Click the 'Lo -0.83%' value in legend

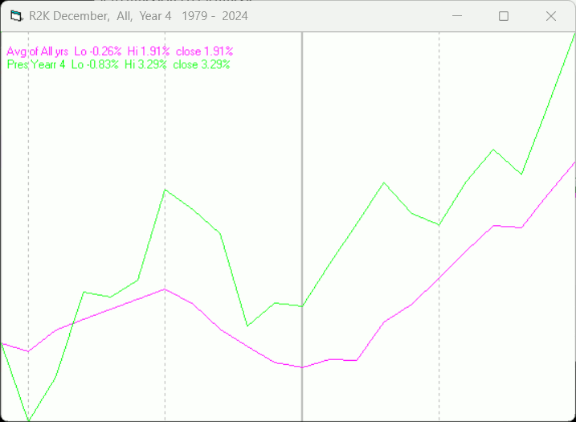(95, 65)
